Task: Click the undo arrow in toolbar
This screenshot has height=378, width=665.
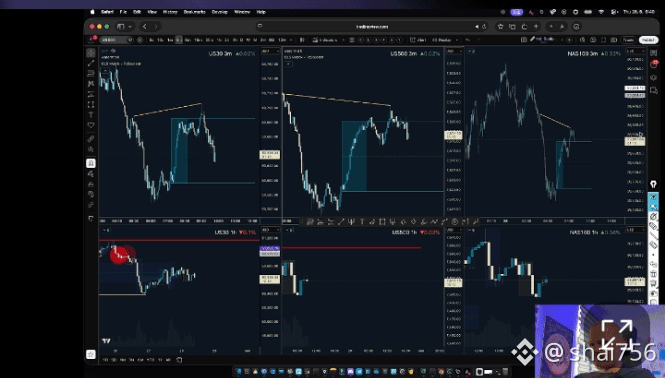Action: click(x=467, y=39)
